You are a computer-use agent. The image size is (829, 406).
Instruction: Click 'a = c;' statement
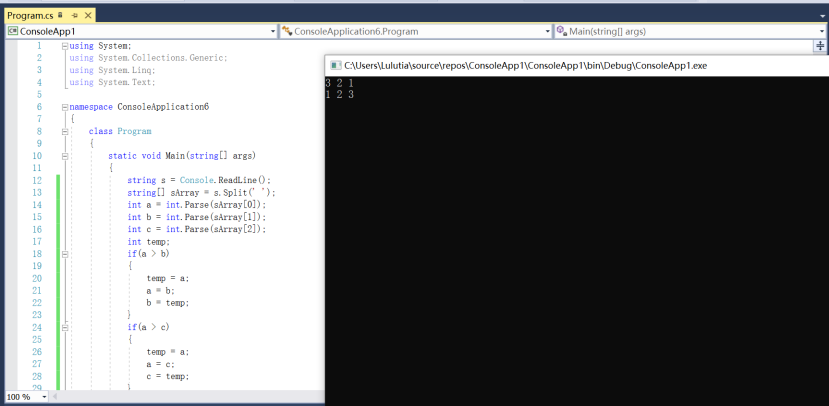point(160,364)
